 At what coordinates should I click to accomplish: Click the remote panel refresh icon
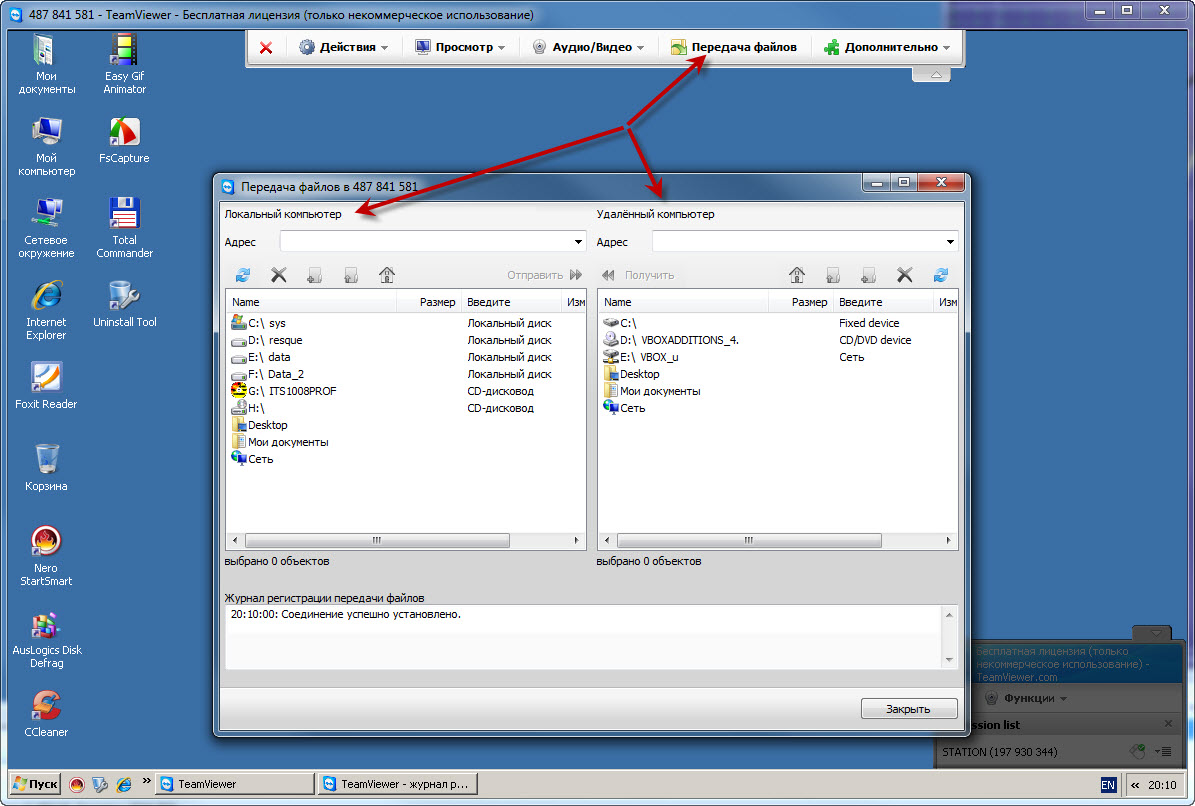(940, 275)
